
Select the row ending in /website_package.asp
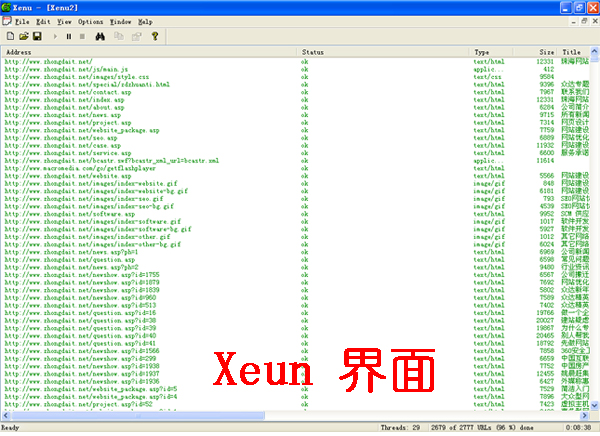click(297, 130)
